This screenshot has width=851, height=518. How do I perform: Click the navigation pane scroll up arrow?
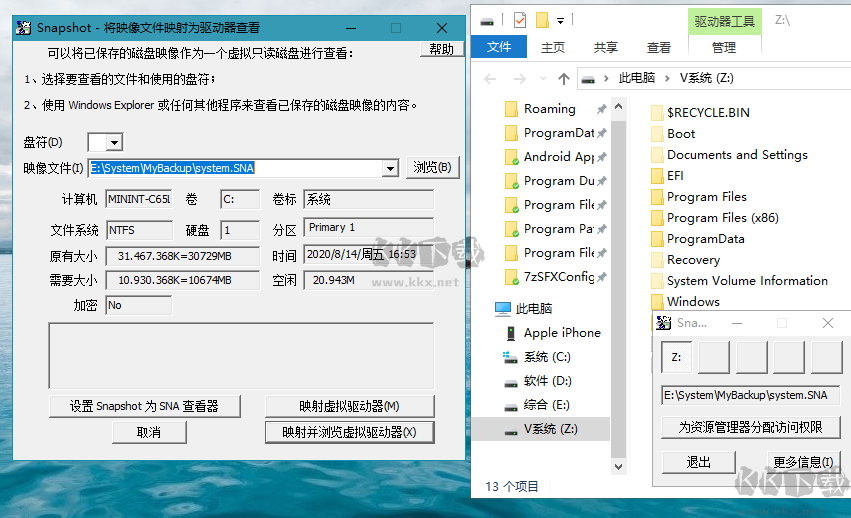tap(618, 106)
